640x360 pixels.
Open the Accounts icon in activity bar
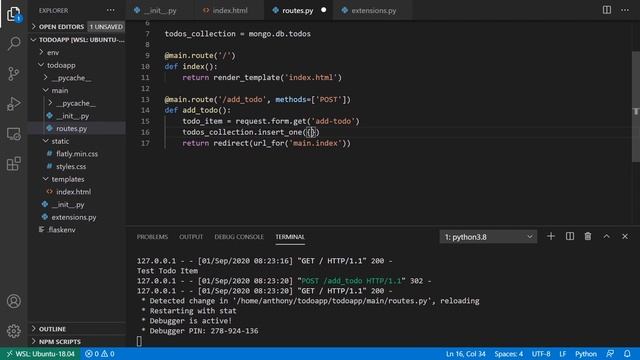pyautogui.click(x=13, y=301)
